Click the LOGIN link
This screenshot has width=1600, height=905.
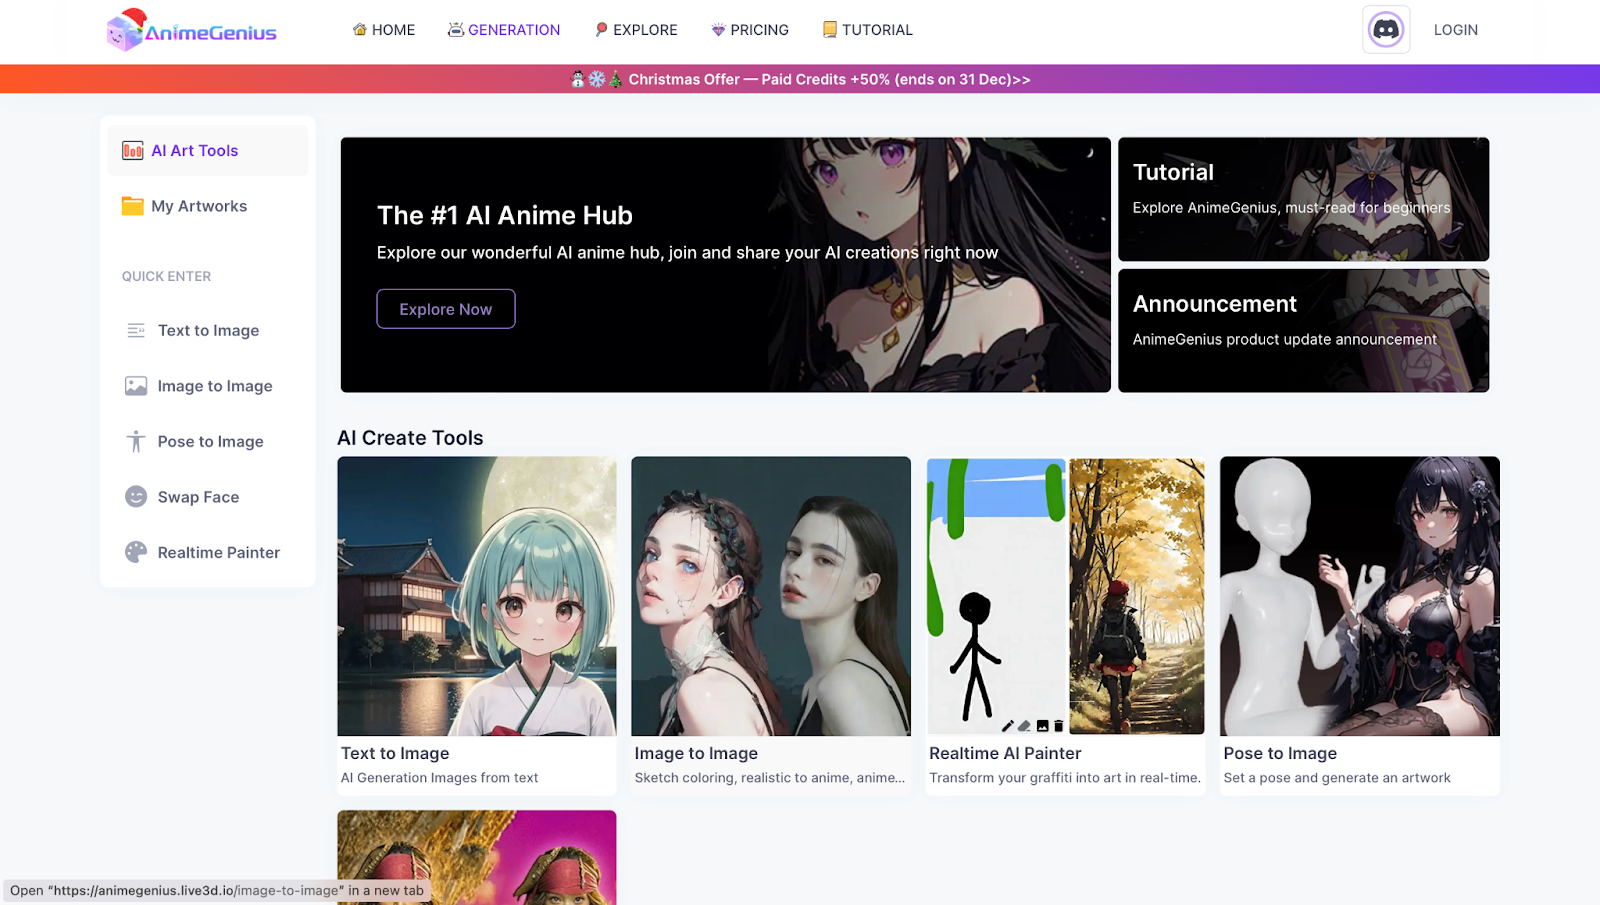pos(1456,30)
